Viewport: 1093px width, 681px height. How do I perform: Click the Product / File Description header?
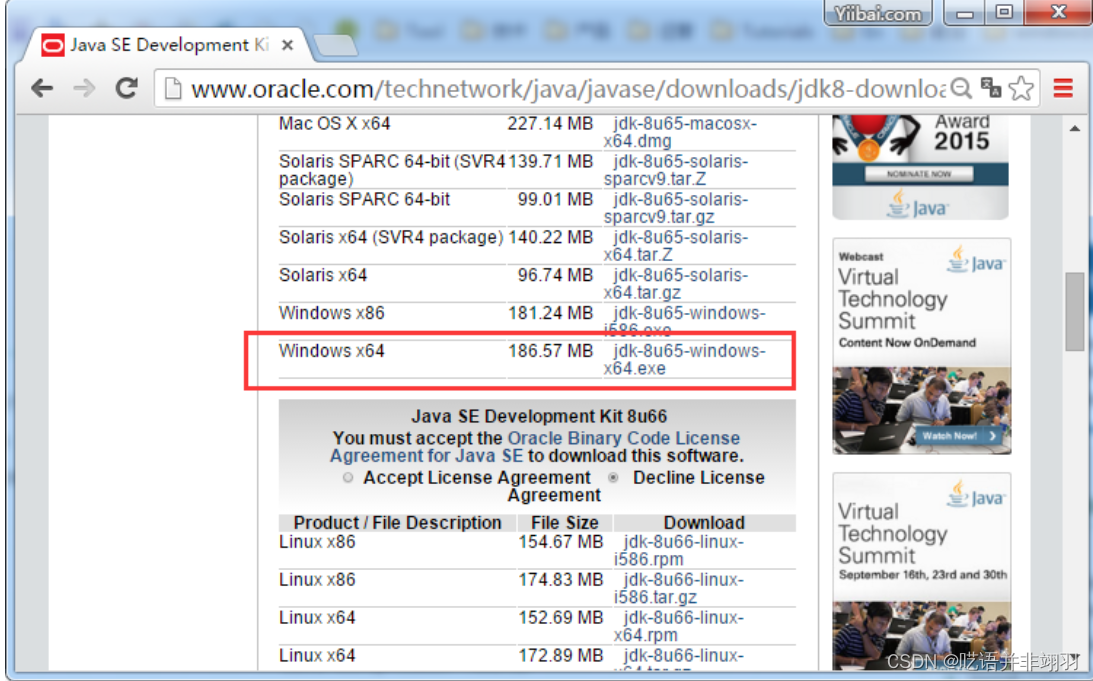coord(397,523)
